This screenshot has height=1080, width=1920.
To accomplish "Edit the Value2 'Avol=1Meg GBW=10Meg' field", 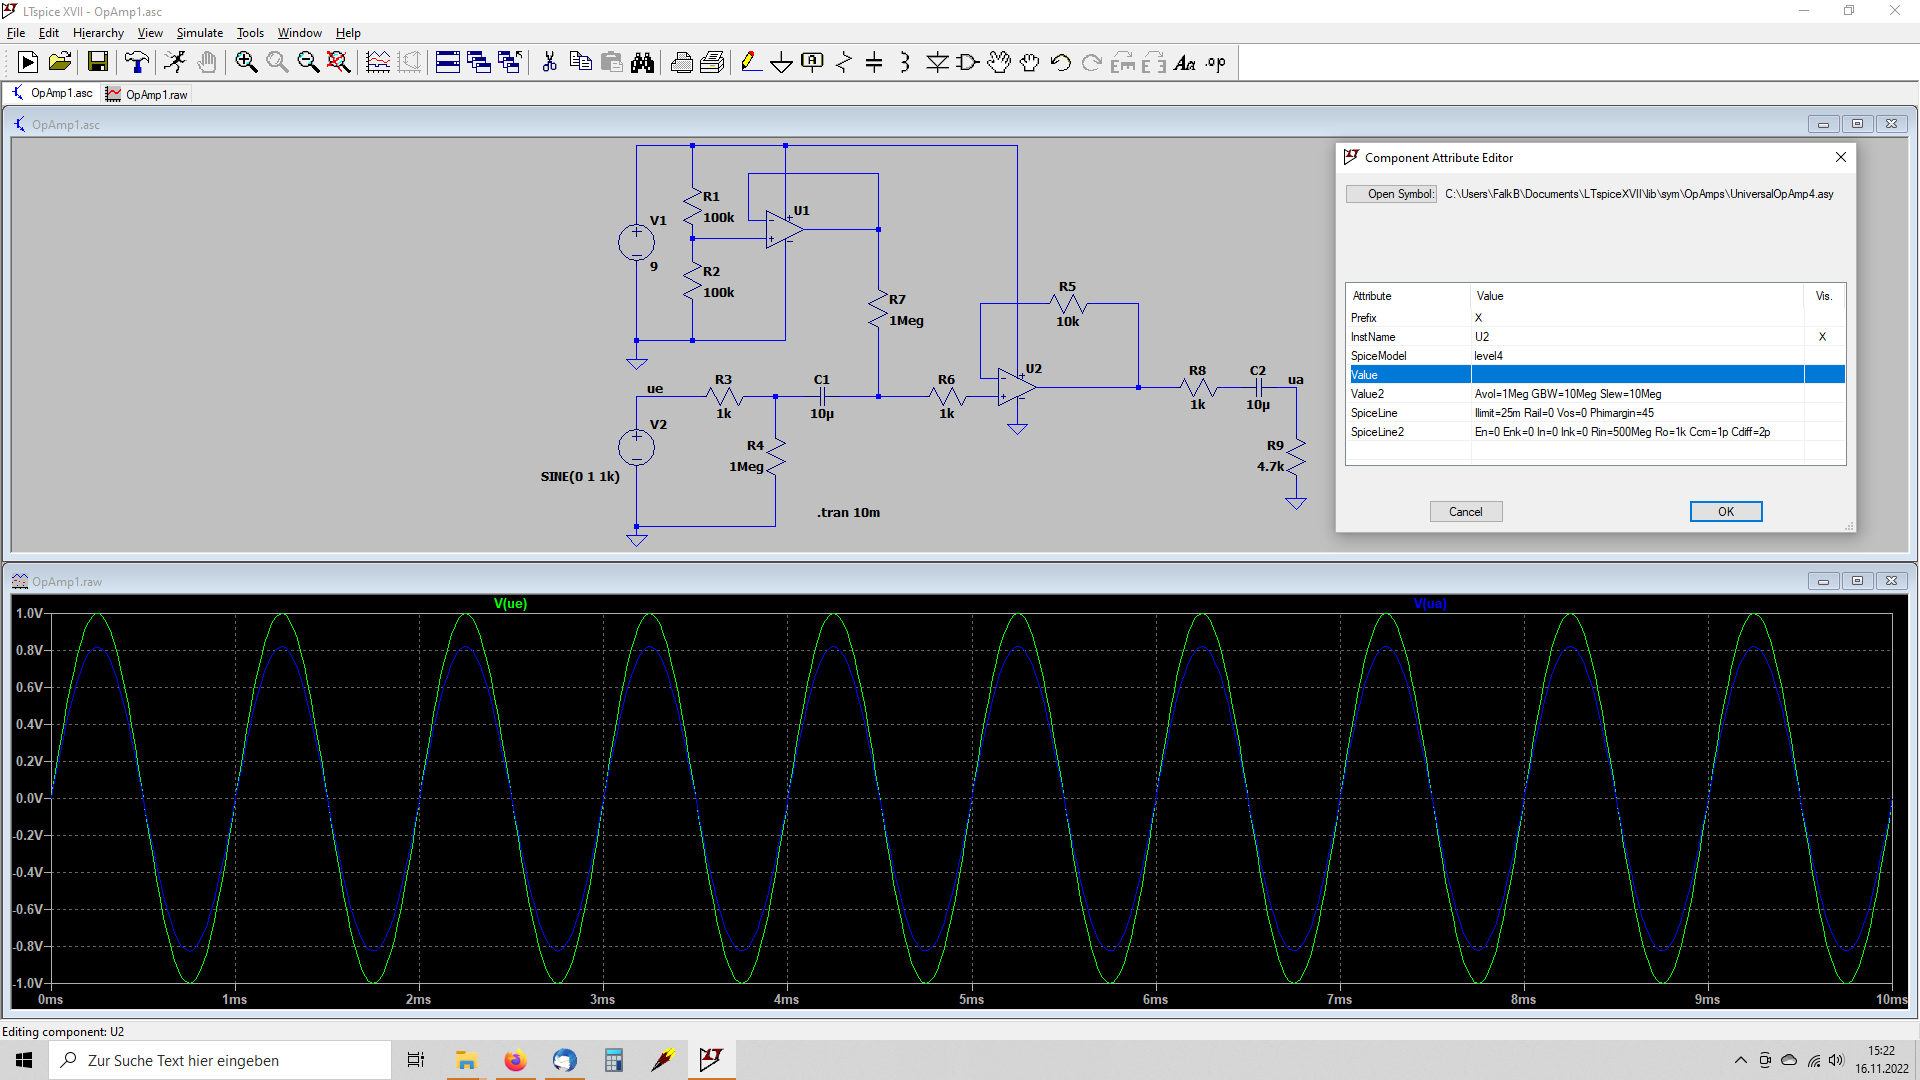I will coord(1637,394).
